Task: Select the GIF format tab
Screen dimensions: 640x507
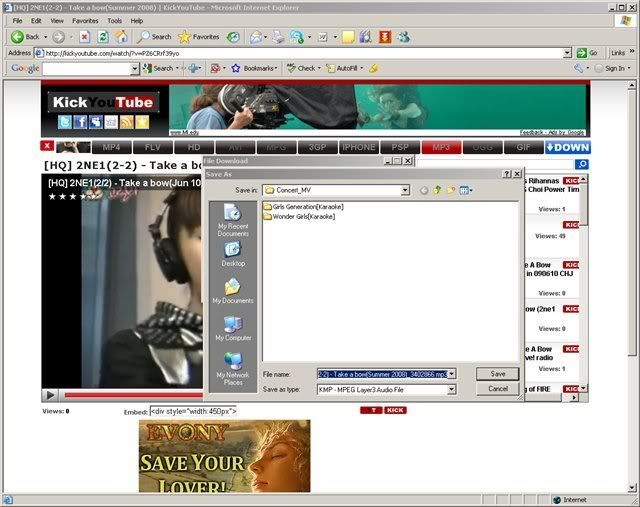Action: tap(524, 147)
